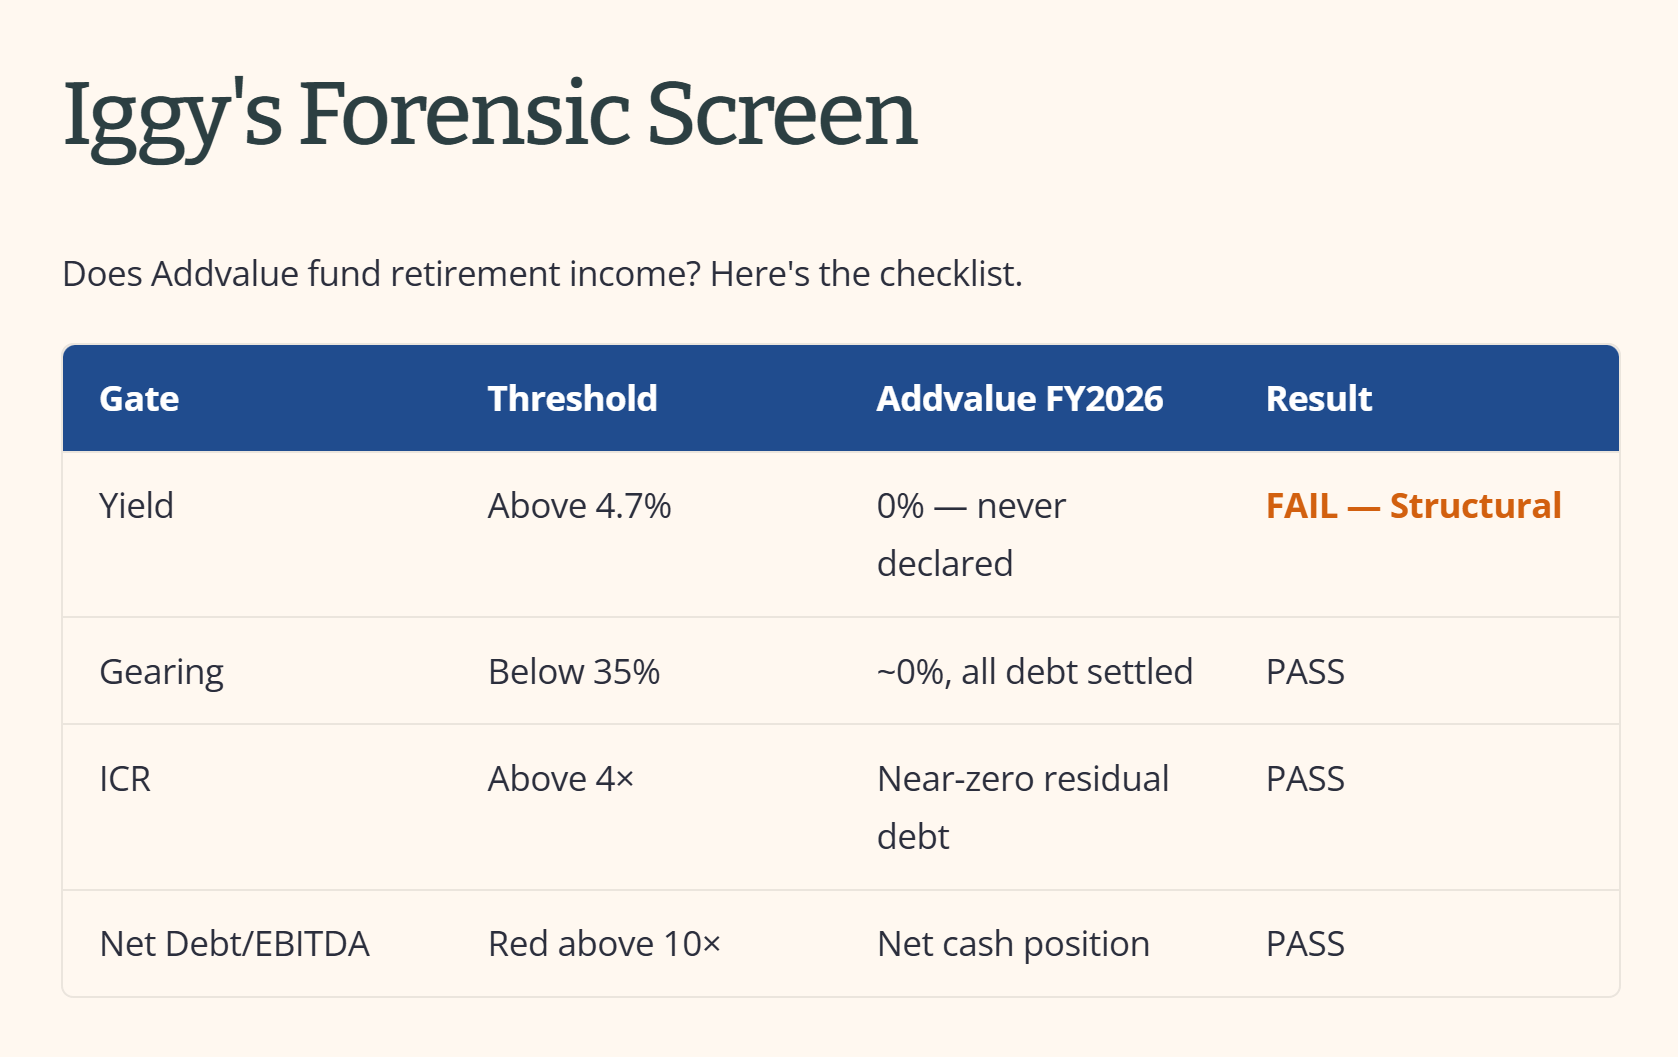Select the Net Debt/EBITDA row label

point(235,944)
